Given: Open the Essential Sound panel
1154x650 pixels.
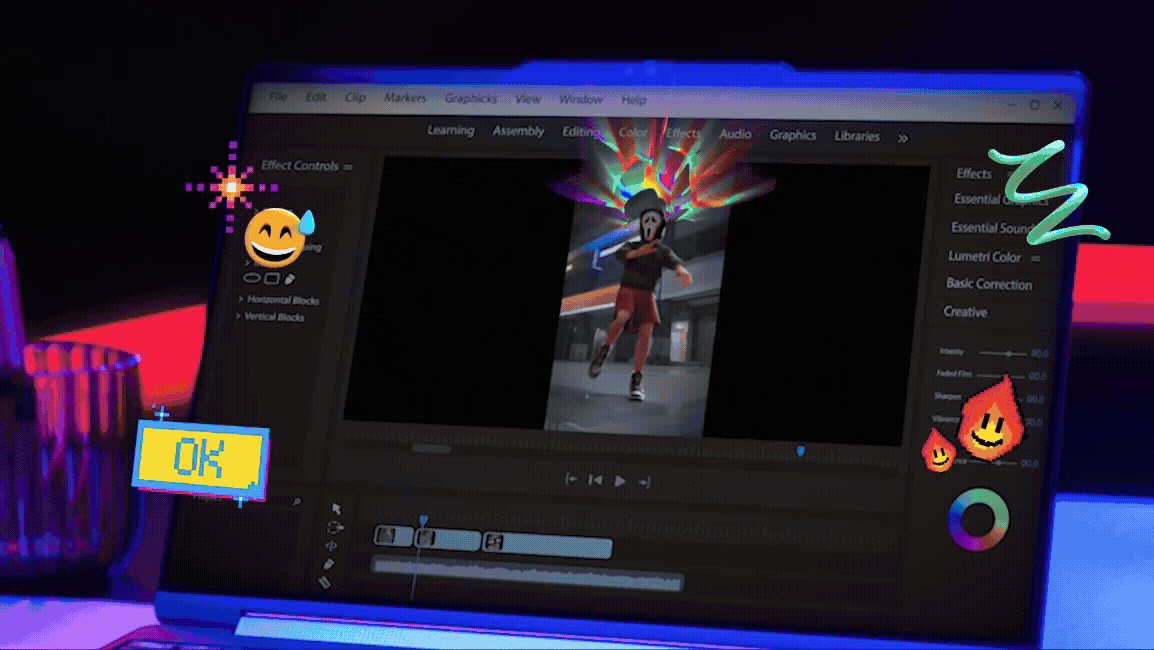Looking at the screenshot, I should (x=990, y=227).
